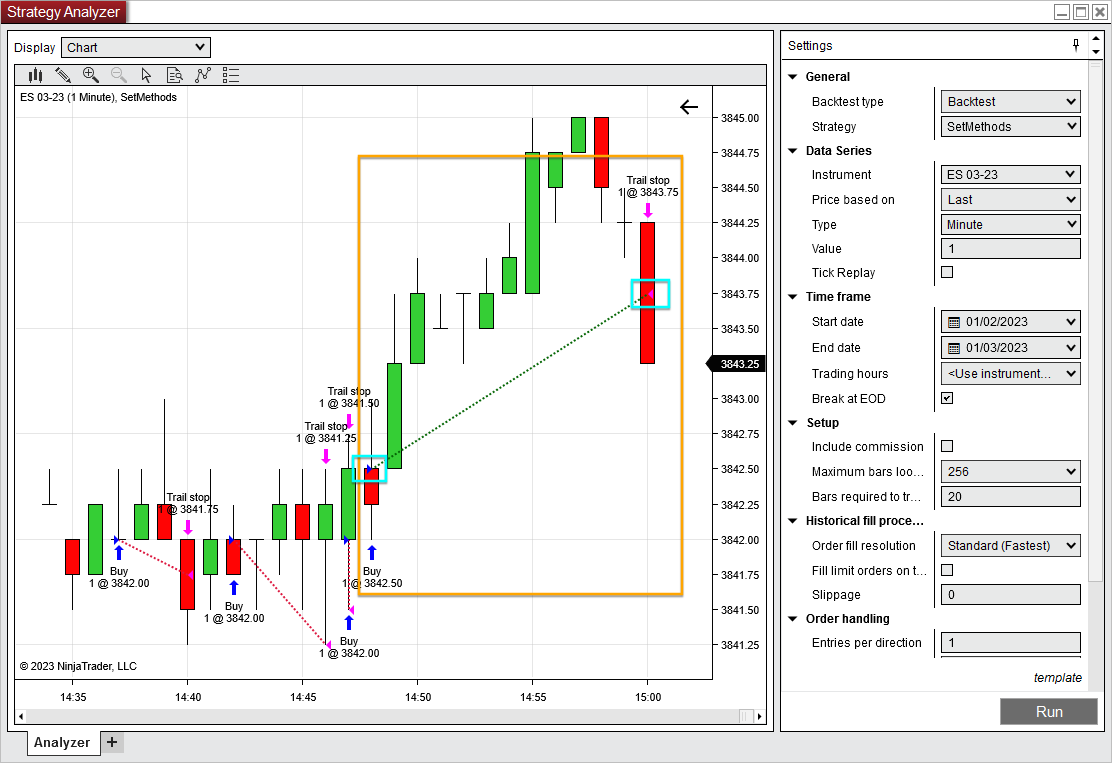Pin the Settings panel
The width and height of the screenshot is (1112, 763).
pyautogui.click(x=1076, y=45)
